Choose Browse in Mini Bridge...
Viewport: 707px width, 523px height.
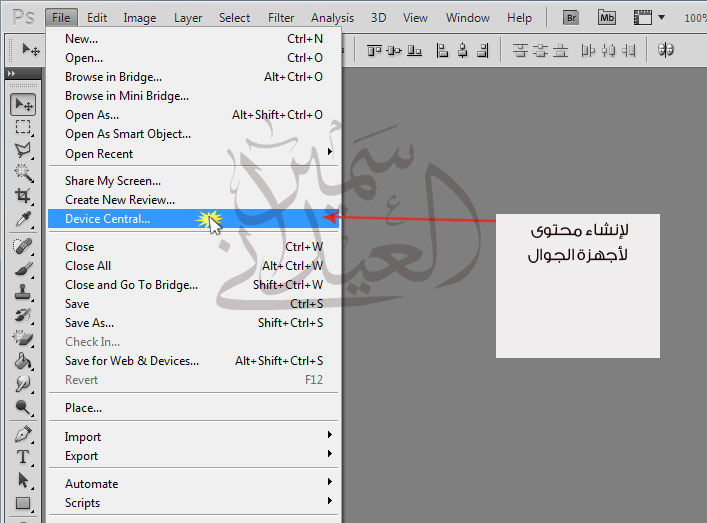coord(193,96)
